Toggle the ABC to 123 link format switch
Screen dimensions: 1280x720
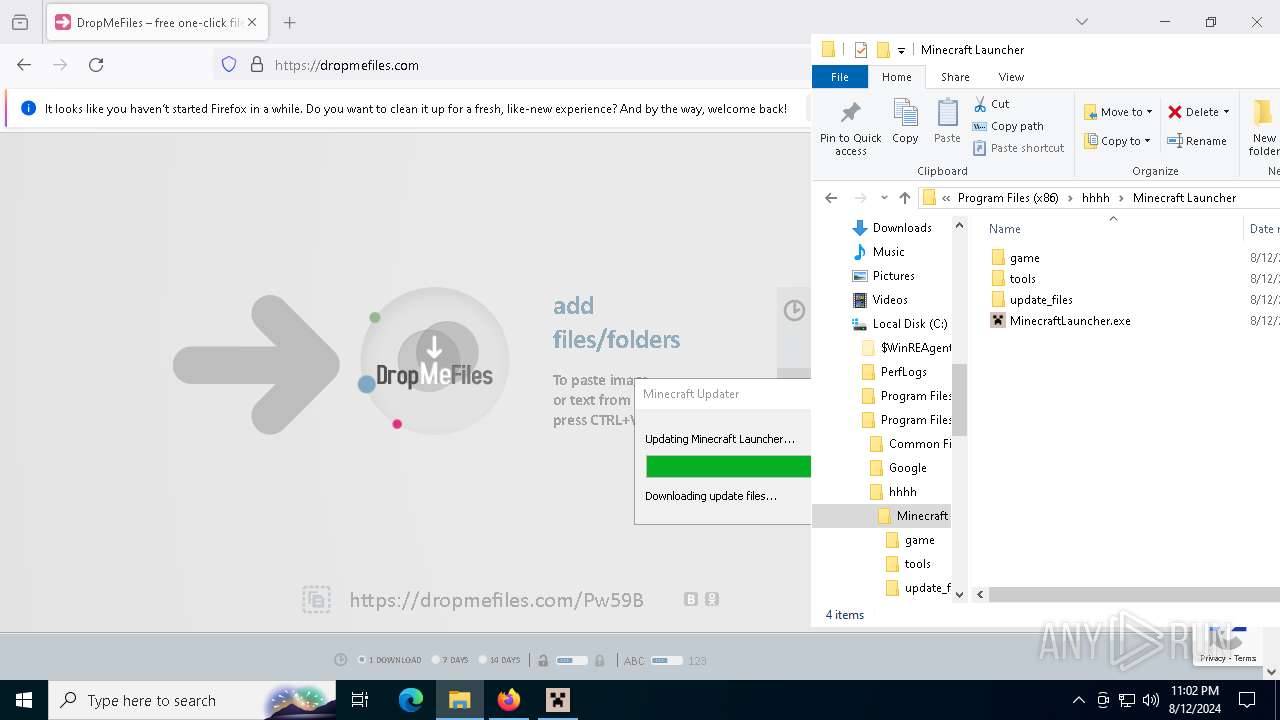pyautogui.click(x=666, y=660)
